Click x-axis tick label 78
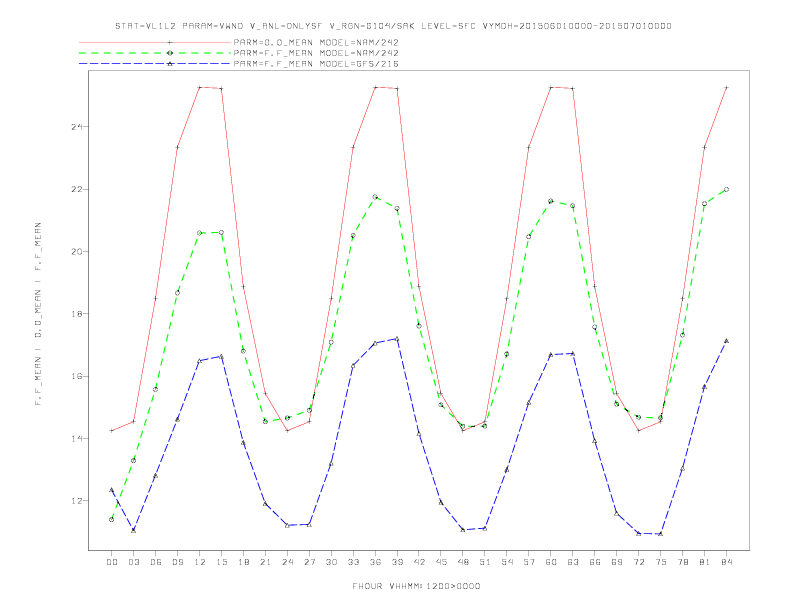792x612 pixels. pyautogui.click(x=682, y=562)
